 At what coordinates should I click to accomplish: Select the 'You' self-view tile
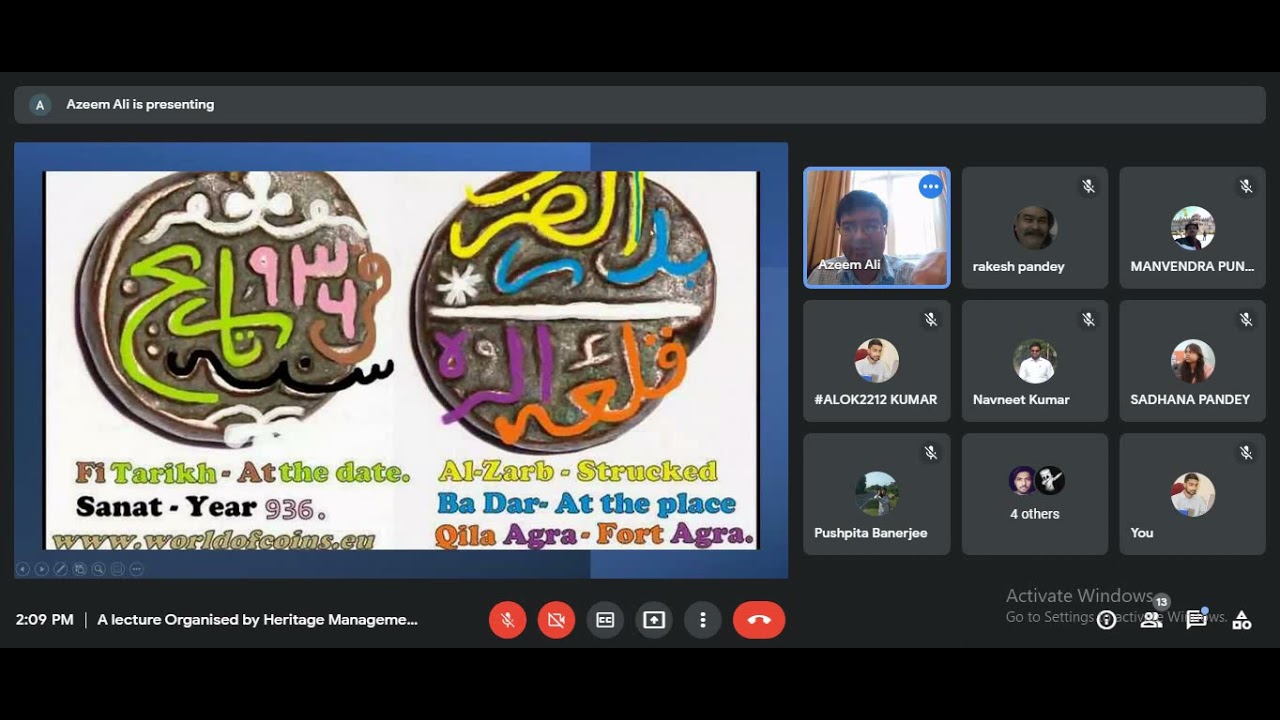click(1192, 494)
